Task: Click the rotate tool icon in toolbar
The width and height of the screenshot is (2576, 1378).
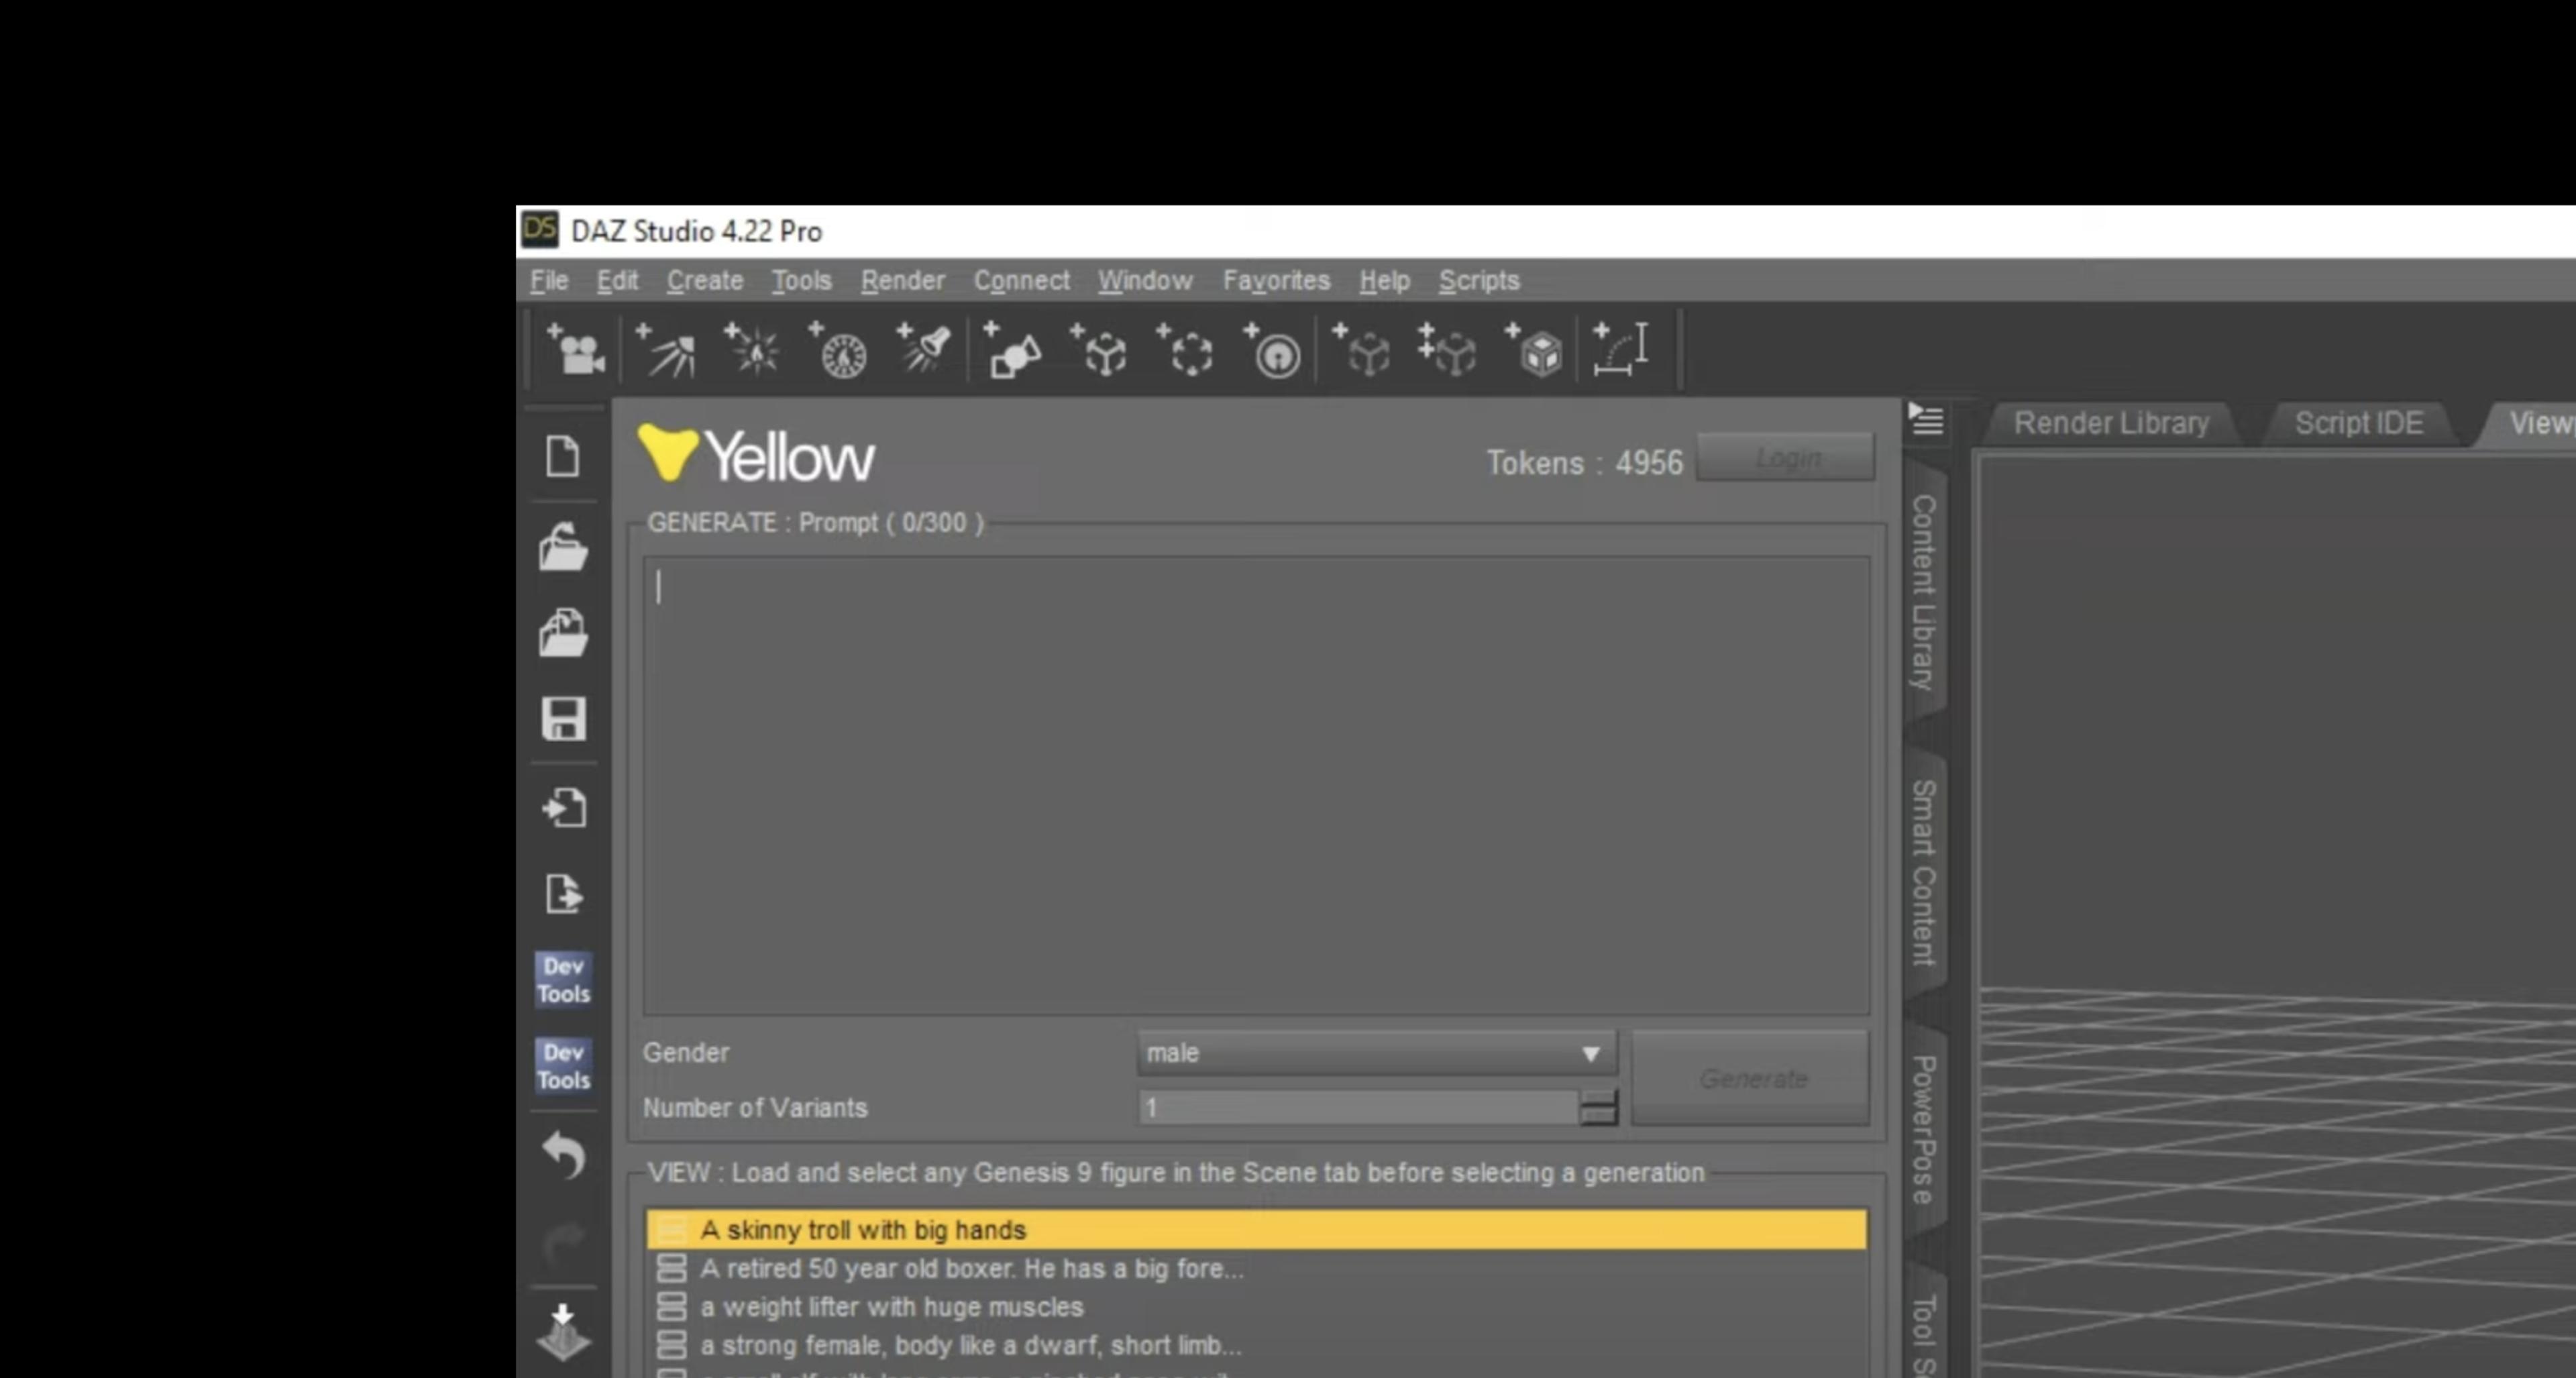Action: coord(1187,353)
